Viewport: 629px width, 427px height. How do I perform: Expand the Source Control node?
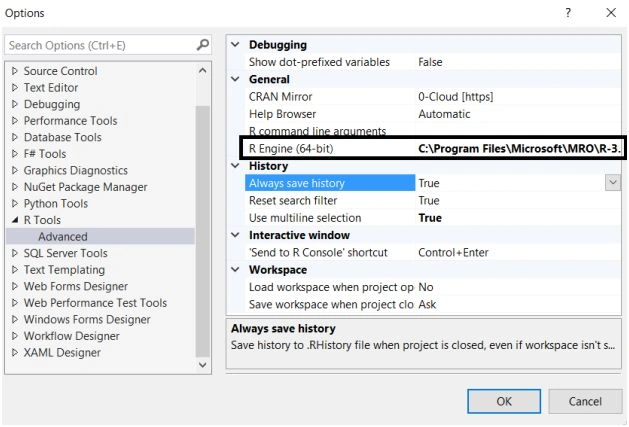point(15,71)
